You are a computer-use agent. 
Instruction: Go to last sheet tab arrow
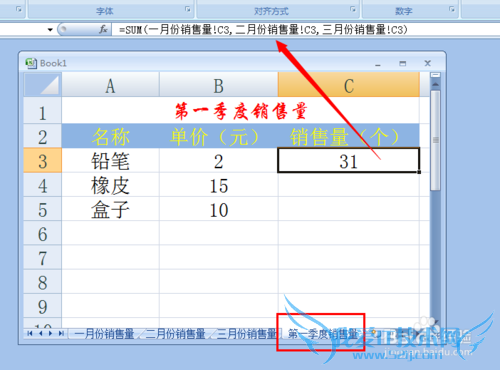click(61, 333)
